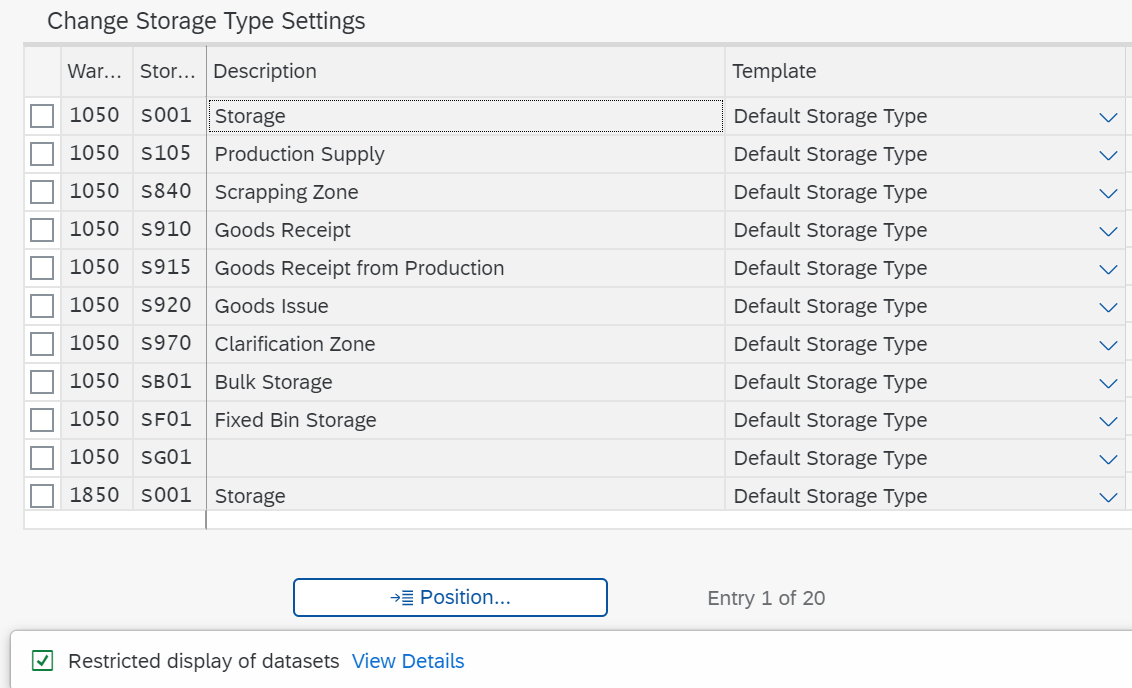The width and height of the screenshot is (1132, 688).
Task: Select the SG01 row checkbox
Action: [x=42, y=458]
